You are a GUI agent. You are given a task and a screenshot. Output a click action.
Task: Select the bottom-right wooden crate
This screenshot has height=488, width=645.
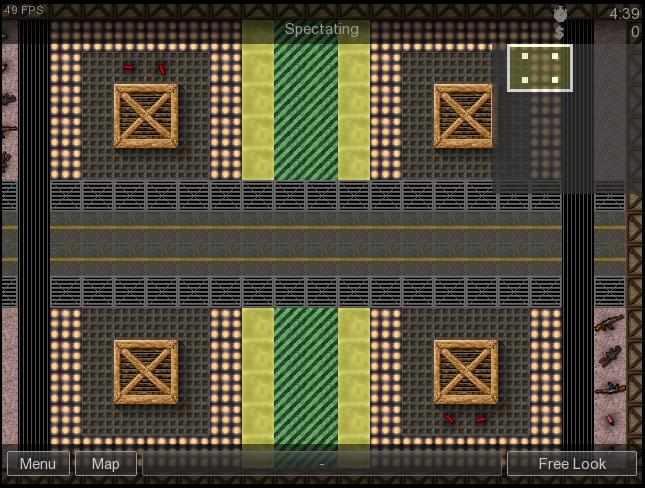[x=466, y=372]
